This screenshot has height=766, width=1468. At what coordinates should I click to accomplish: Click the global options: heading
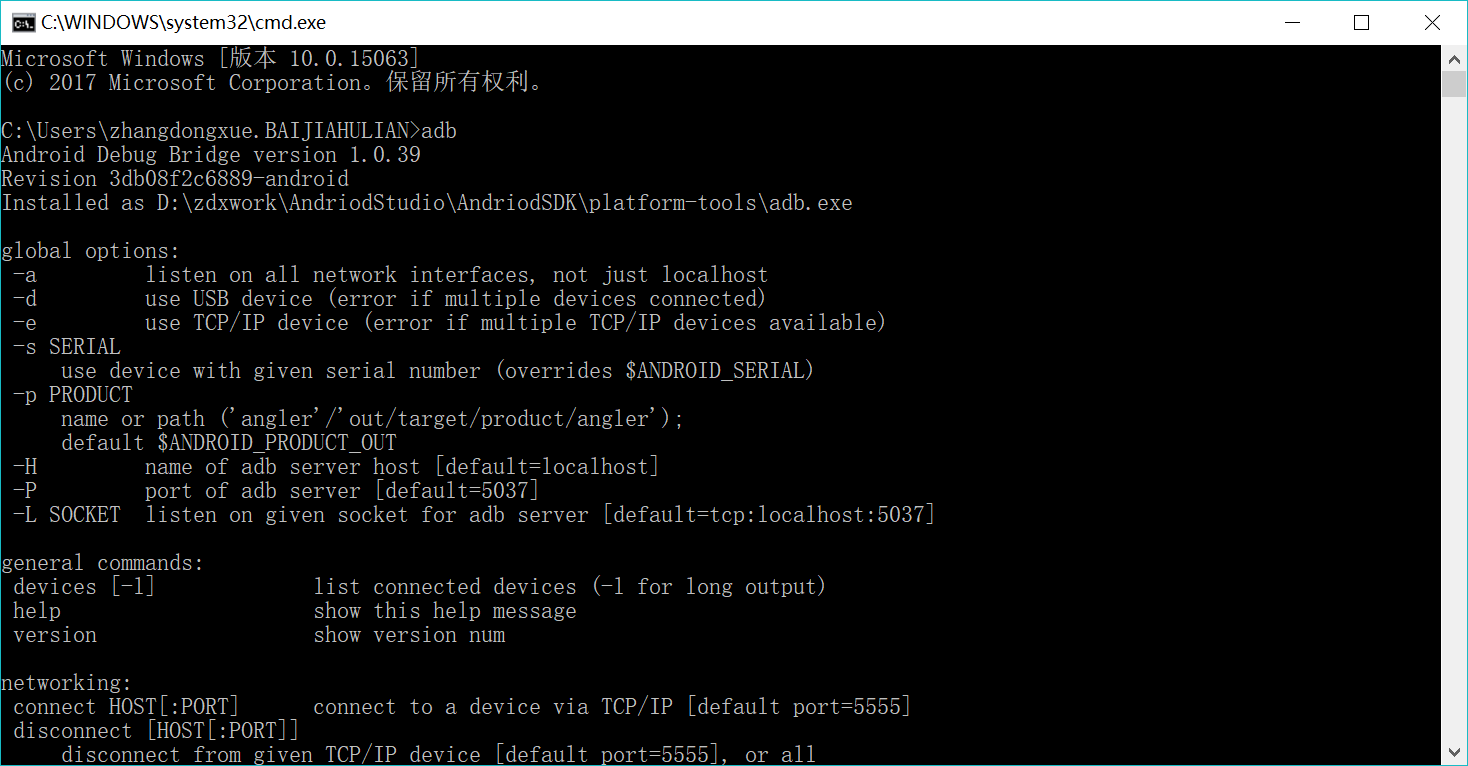point(91,251)
